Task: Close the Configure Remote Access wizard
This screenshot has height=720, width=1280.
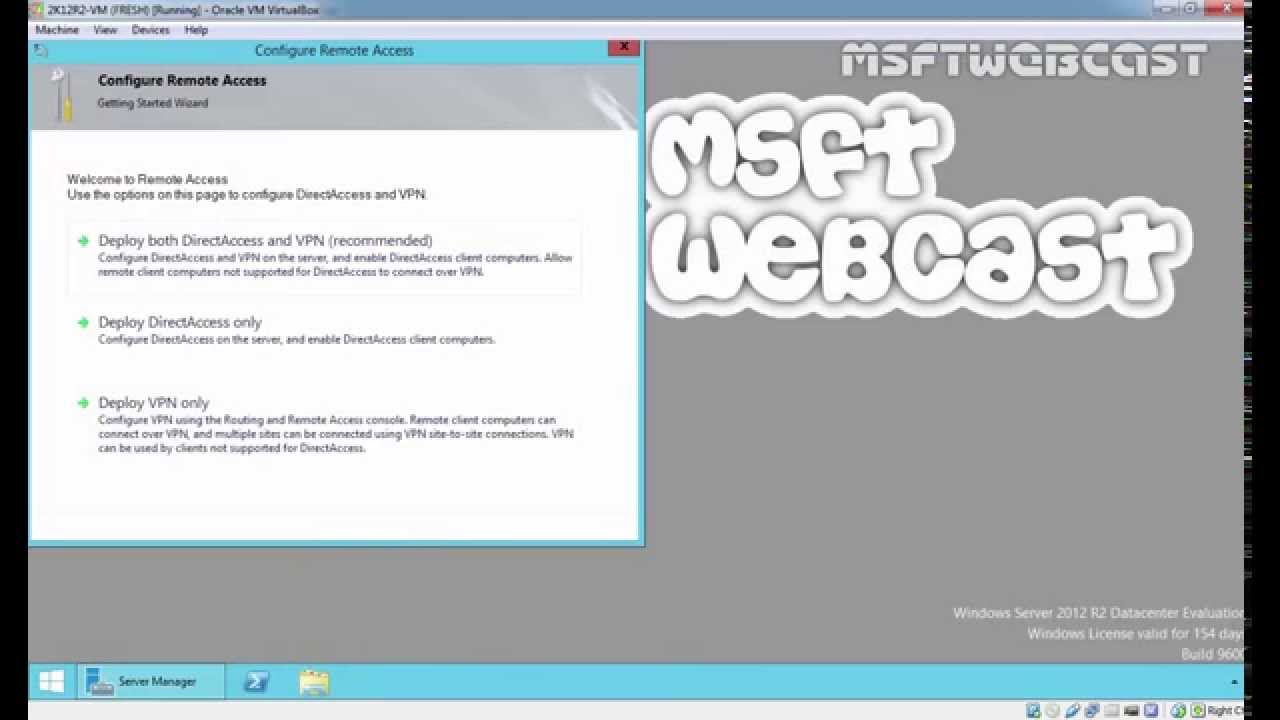Action: 623,47
